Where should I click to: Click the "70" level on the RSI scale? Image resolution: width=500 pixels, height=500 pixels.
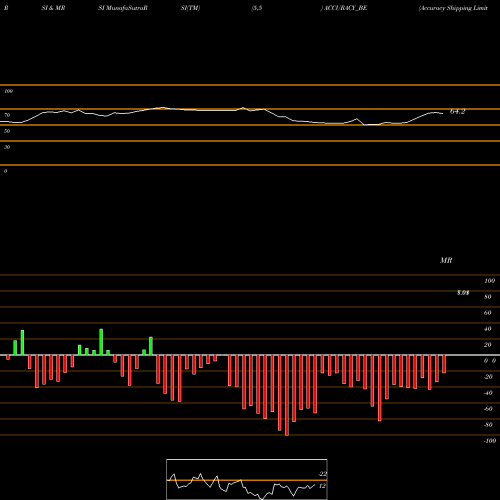(7, 115)
